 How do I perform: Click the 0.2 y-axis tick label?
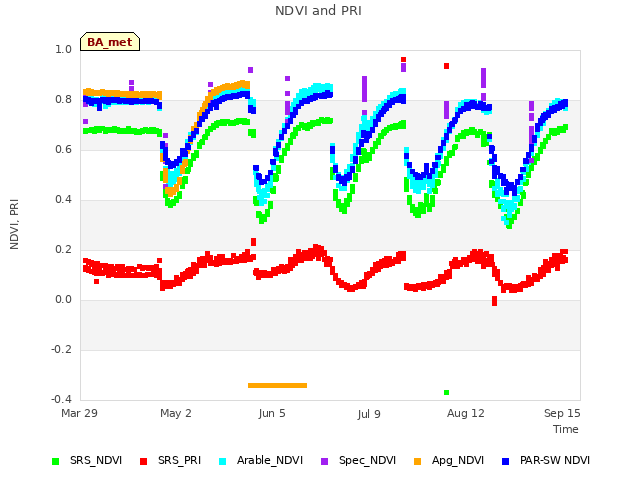63,249
